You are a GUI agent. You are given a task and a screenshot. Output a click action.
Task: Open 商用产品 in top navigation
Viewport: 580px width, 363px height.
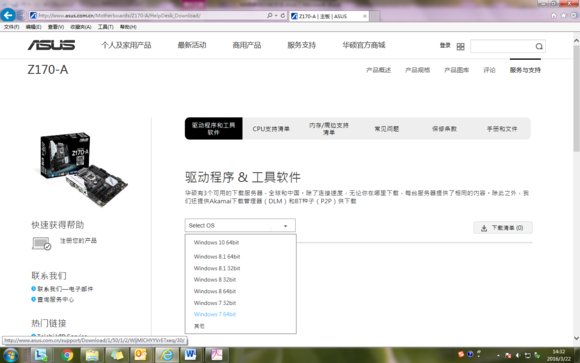coord(247,45)
